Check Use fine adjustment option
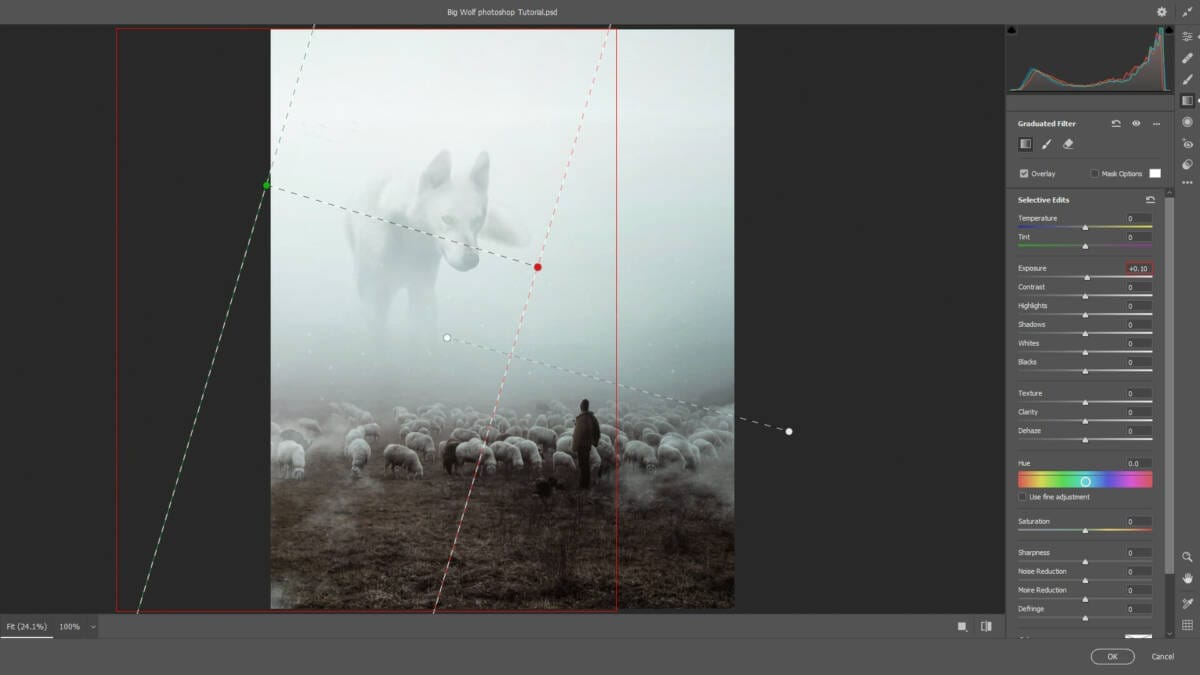Viewport: 1200px width, 675px height. [1022, 497]
